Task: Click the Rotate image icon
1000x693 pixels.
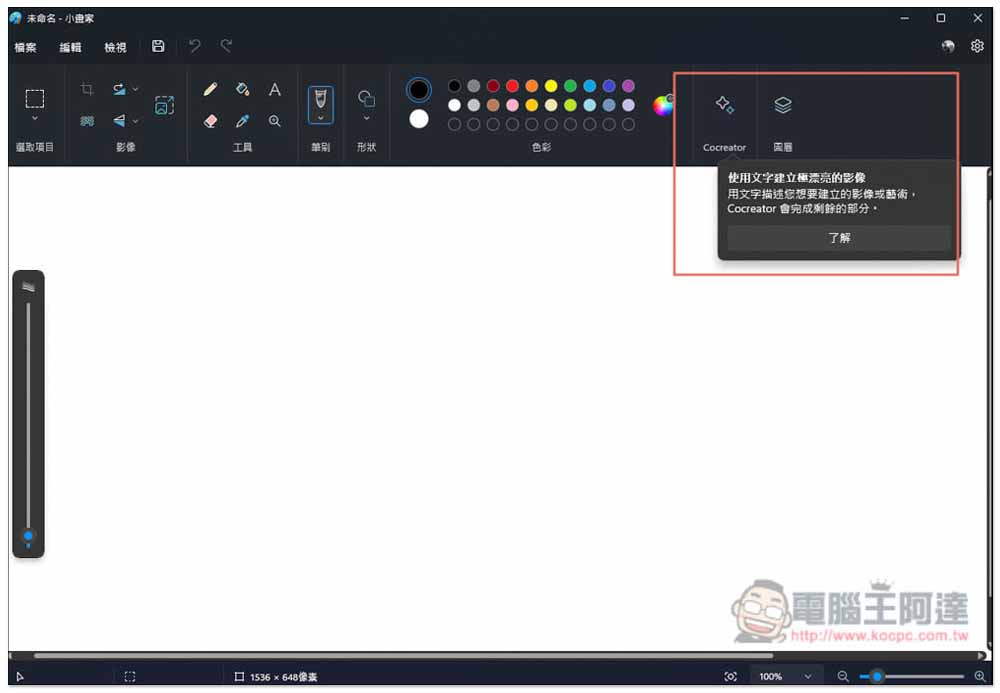Action: [119, 89]
